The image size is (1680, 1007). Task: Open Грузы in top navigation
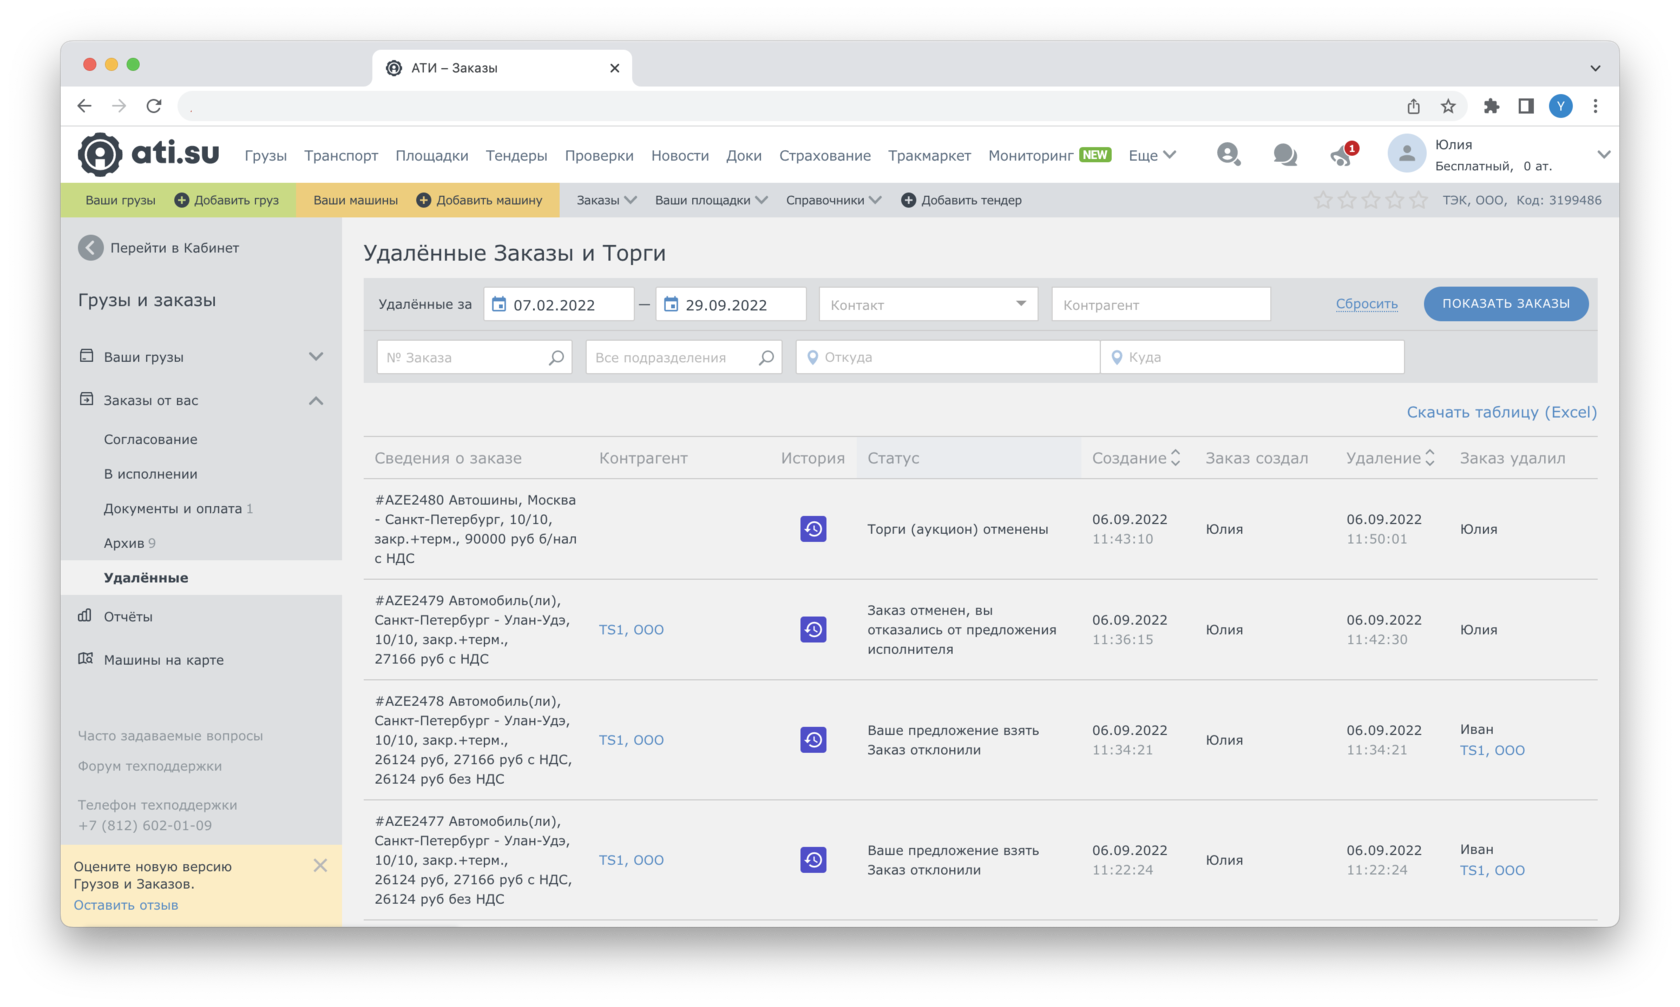pyautogui.click(x=265, y=155)
